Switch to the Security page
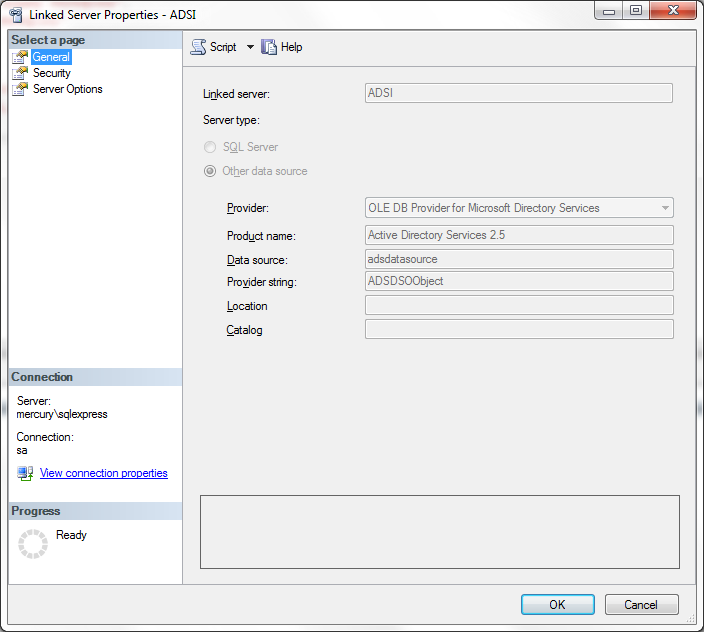Viewport: 704px width, 632px height. tap(52, 73)
